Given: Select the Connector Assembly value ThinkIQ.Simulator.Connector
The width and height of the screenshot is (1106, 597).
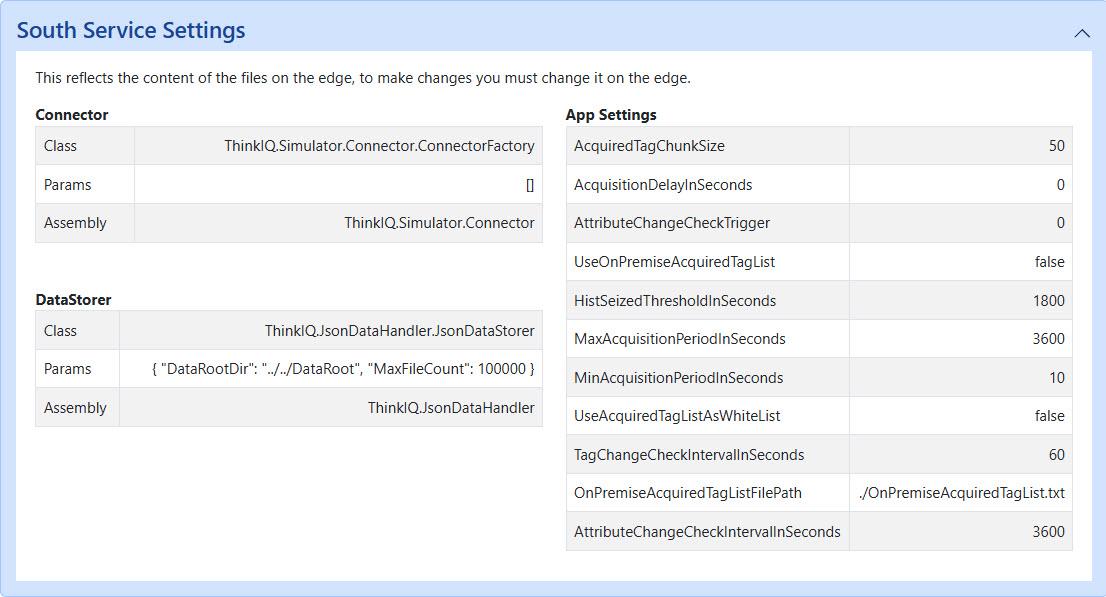Looking at the screenshot, I should pyautogui.click(x=439, y=223).
